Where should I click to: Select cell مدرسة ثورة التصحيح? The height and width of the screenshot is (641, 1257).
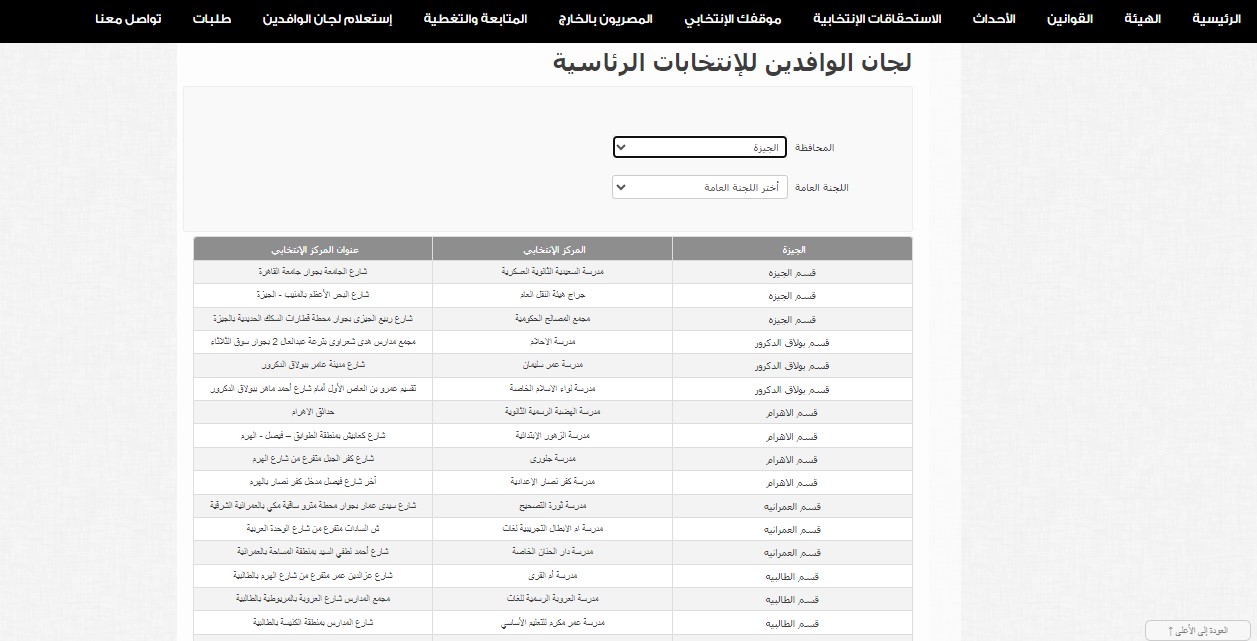pyautogui.click(x=553, y=506)
